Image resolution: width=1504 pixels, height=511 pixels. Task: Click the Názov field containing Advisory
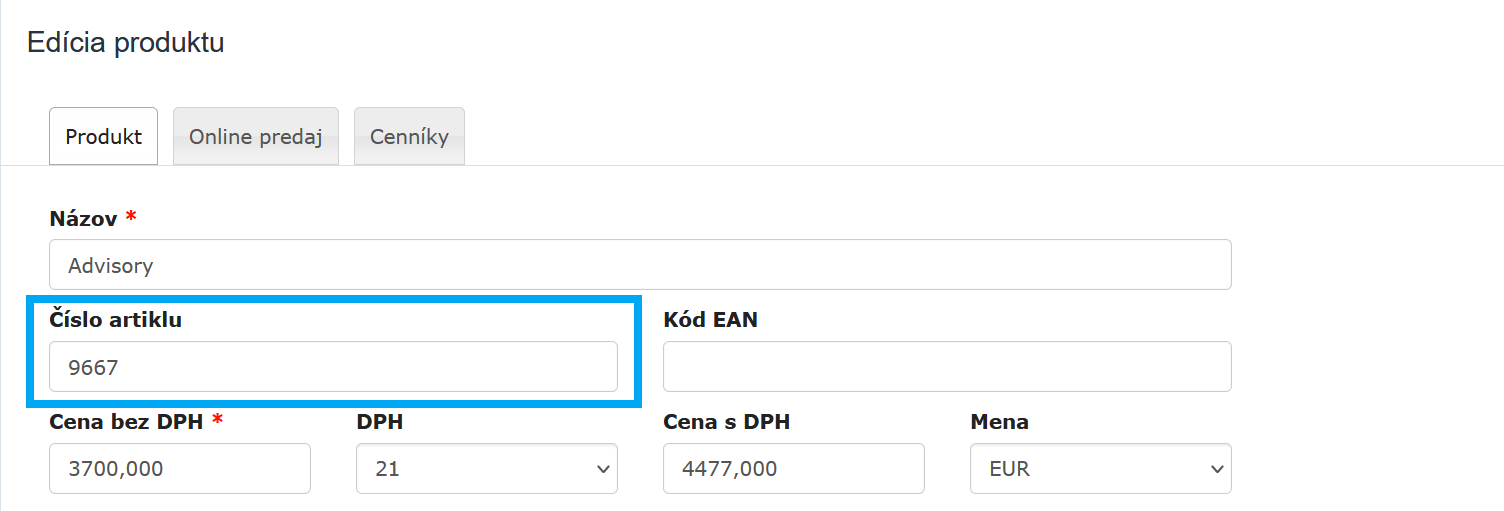click(x=640, y=265)
